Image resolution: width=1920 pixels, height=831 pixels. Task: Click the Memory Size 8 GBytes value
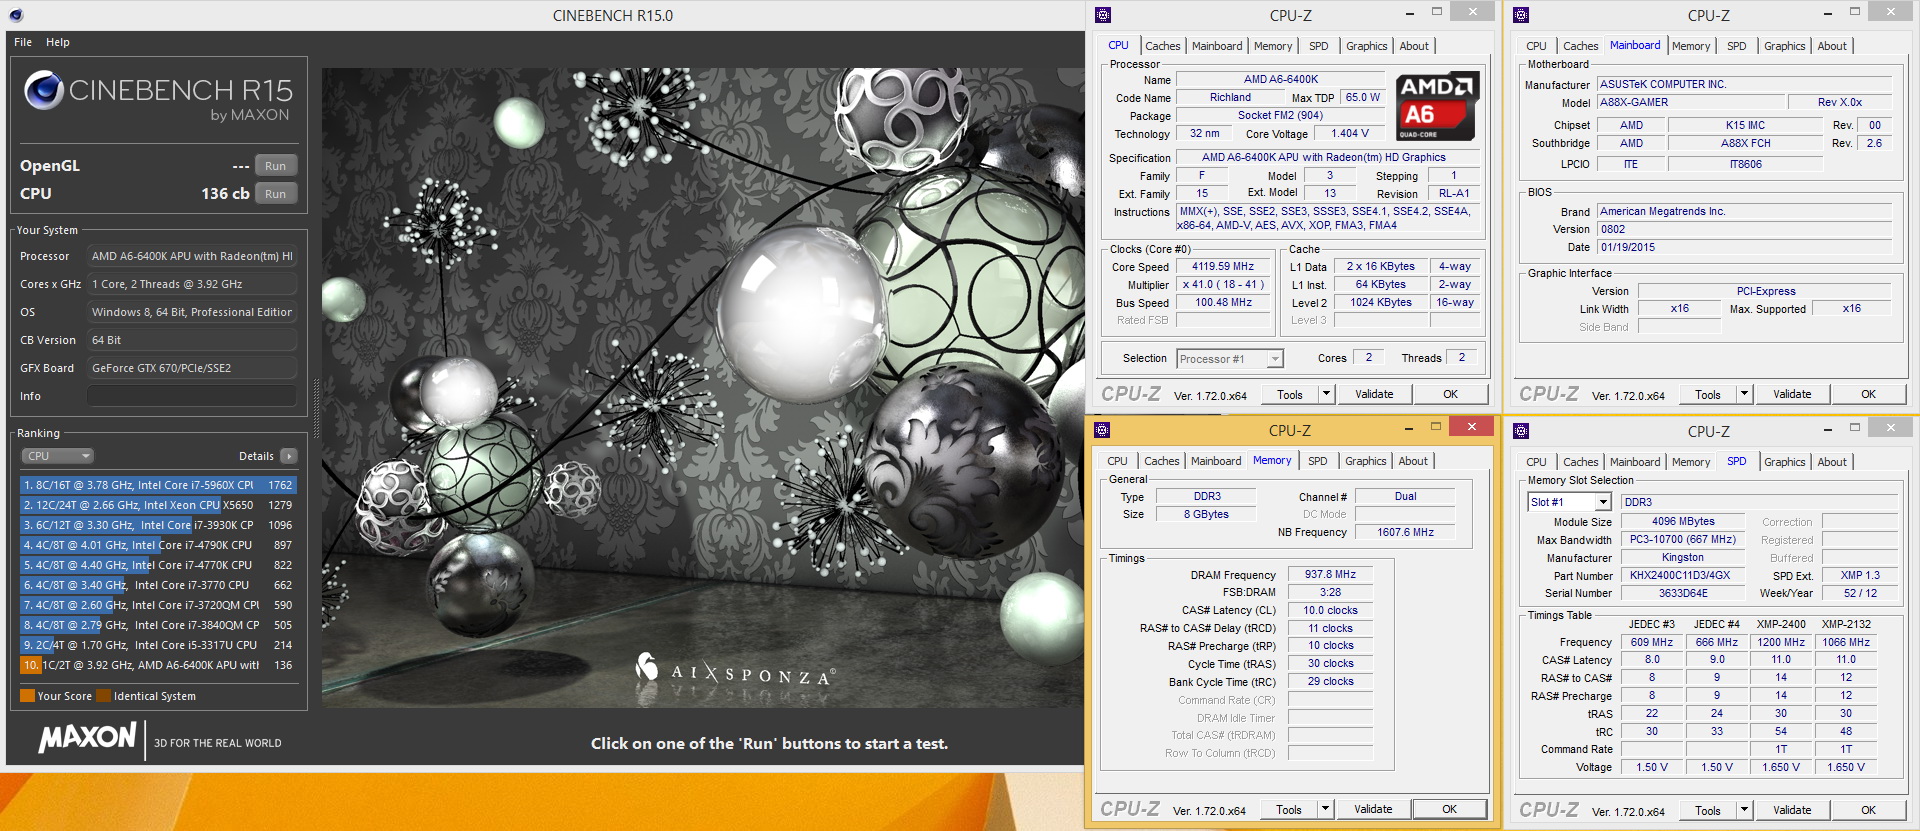coord(1206,514)
